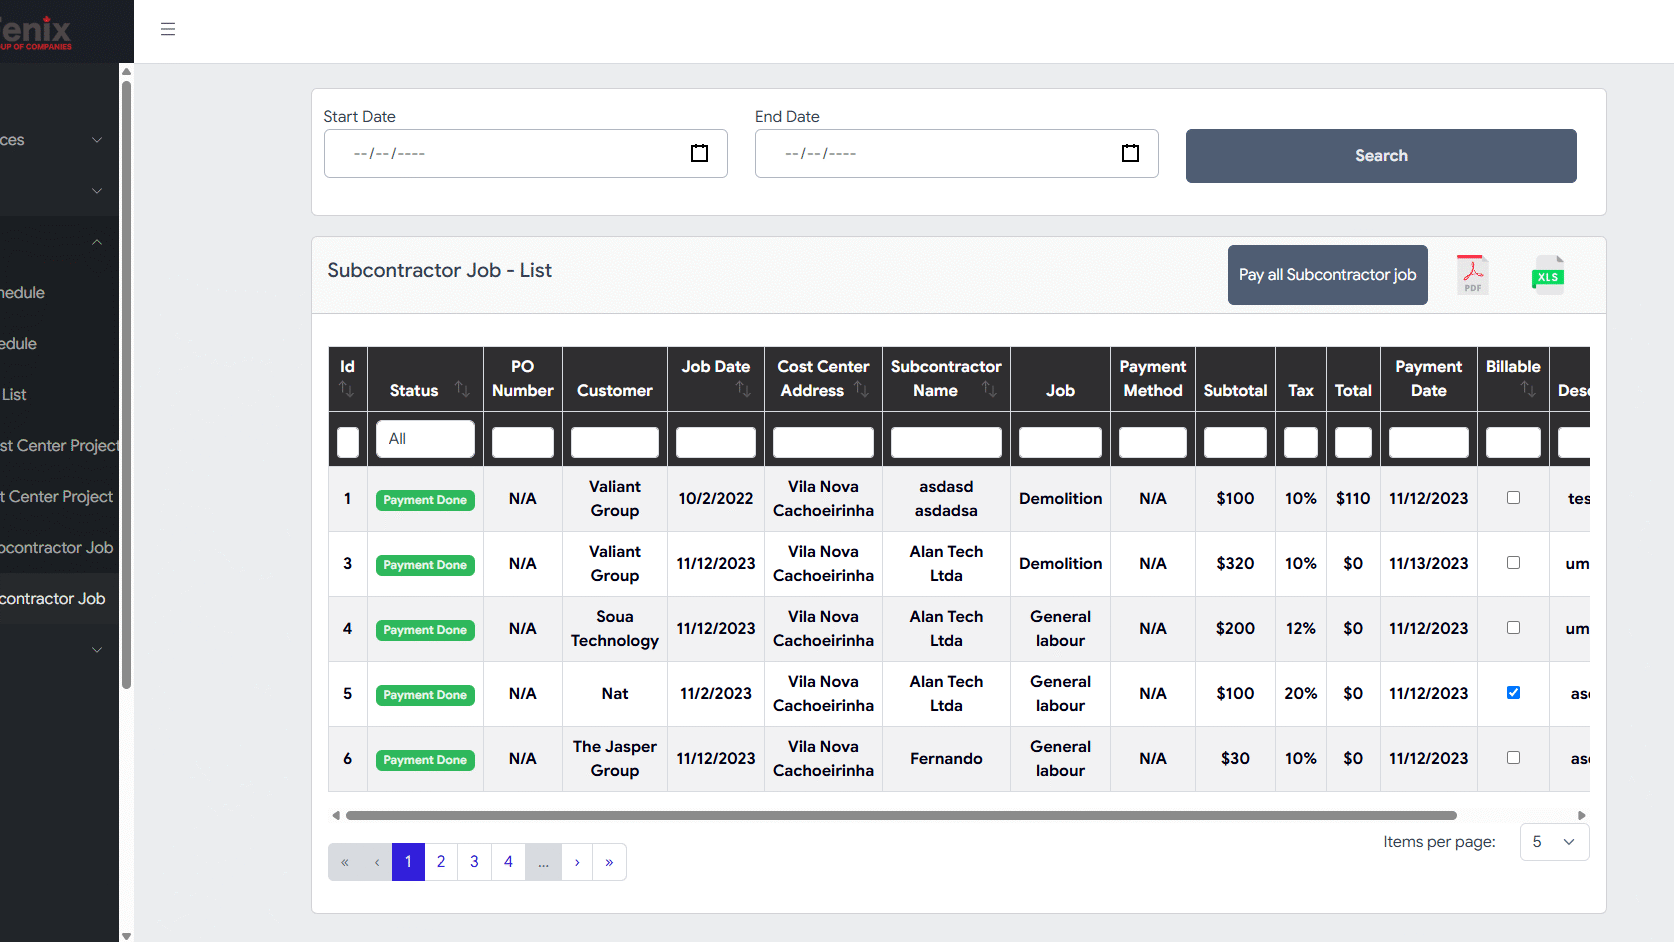Sort by Billable column arrows
1674x942 pixels.
click(x=1528, y=389)
